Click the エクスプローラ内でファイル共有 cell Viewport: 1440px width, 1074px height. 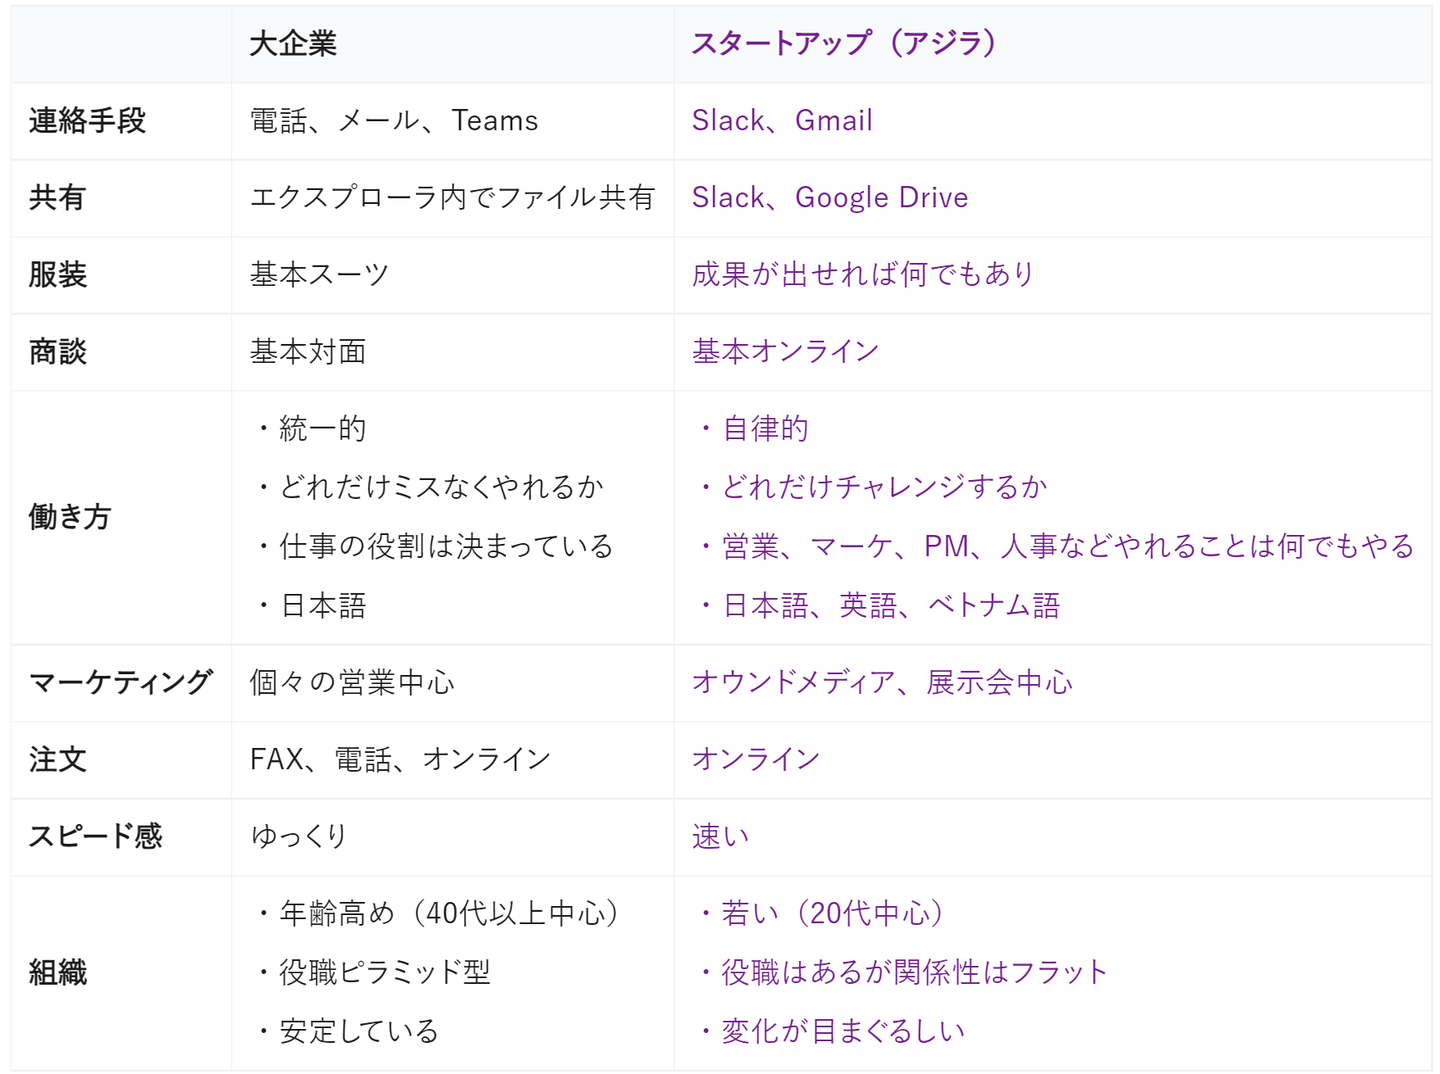[452, 198]
